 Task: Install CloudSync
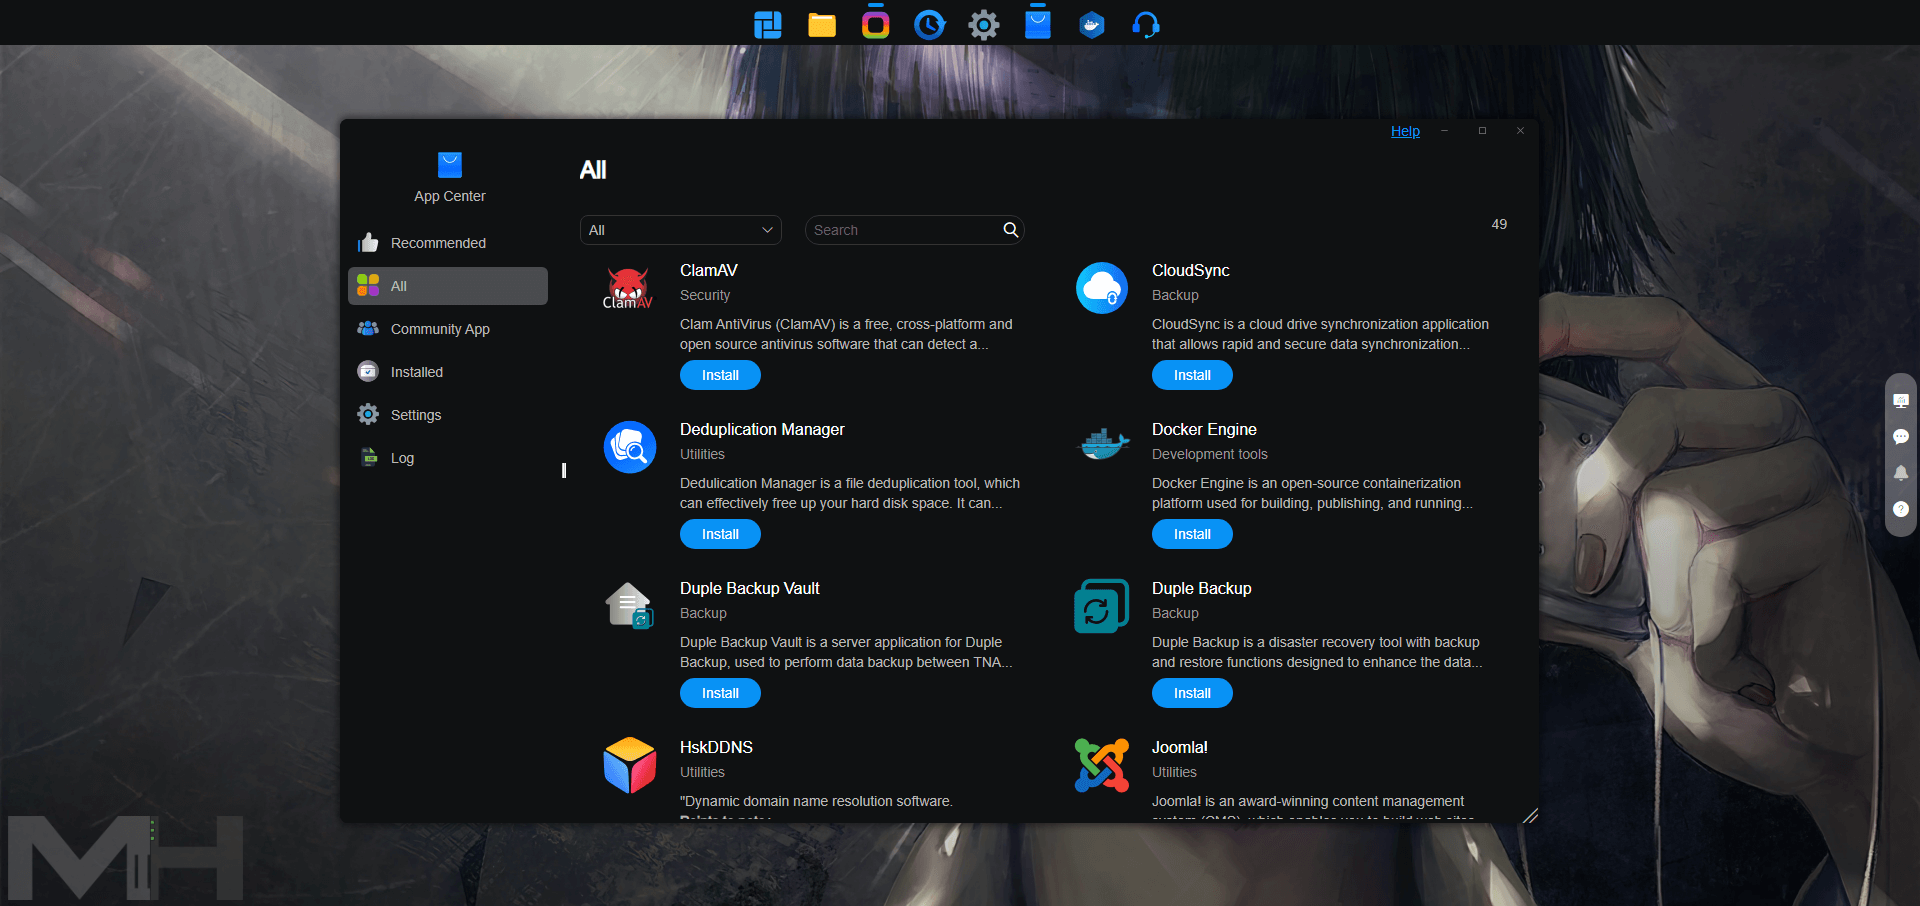[x=1192, y=375]
